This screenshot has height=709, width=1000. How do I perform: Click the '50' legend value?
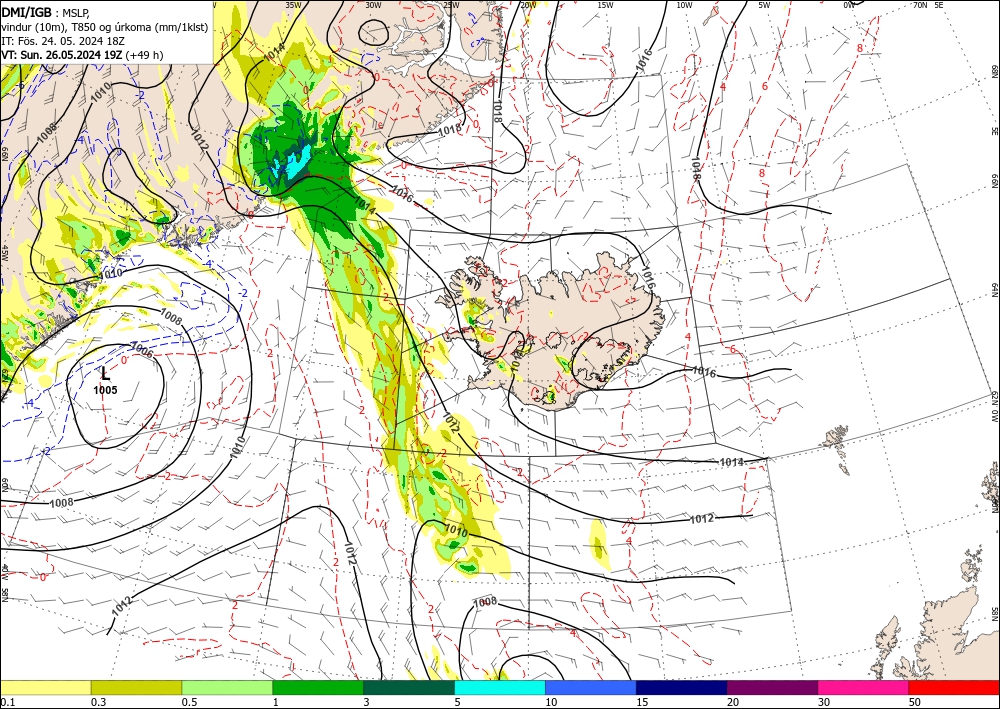pyautogui.click(x=915, y=702)
